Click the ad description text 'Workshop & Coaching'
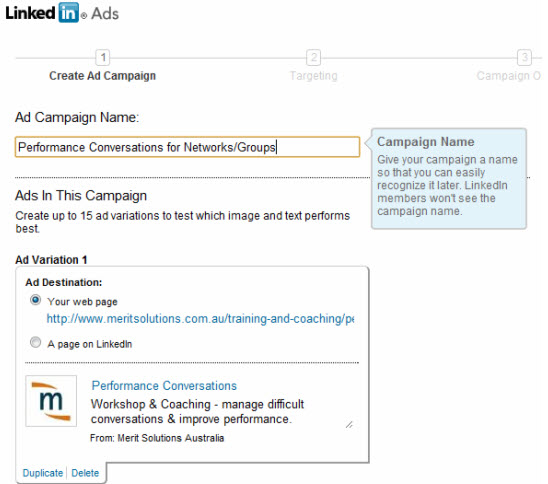Image resolution: width=548 pixels, height=484 pixels. pos(151,404)
